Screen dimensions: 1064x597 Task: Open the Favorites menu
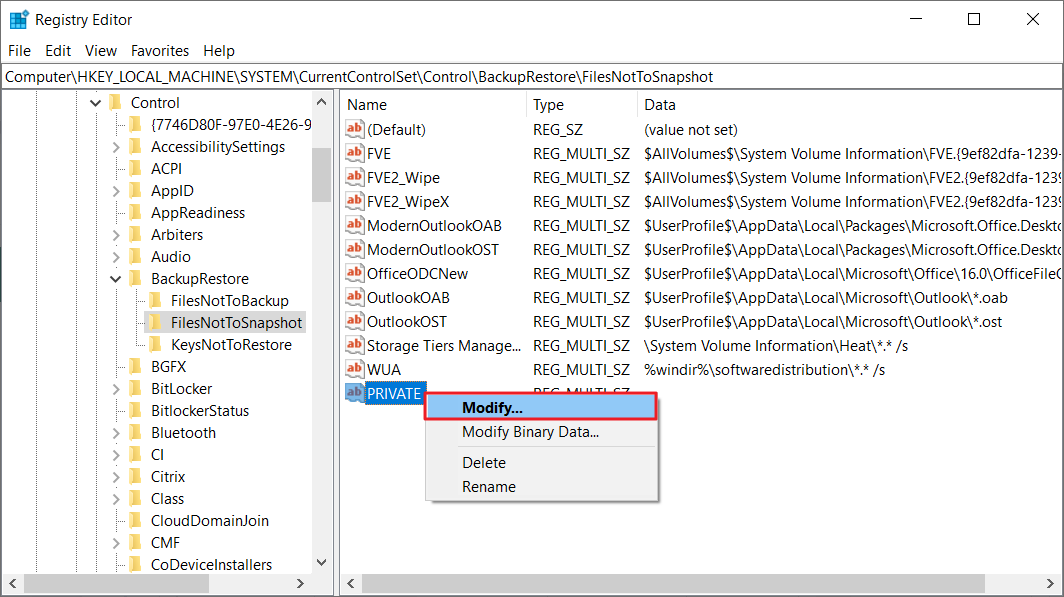click(159, 50)
